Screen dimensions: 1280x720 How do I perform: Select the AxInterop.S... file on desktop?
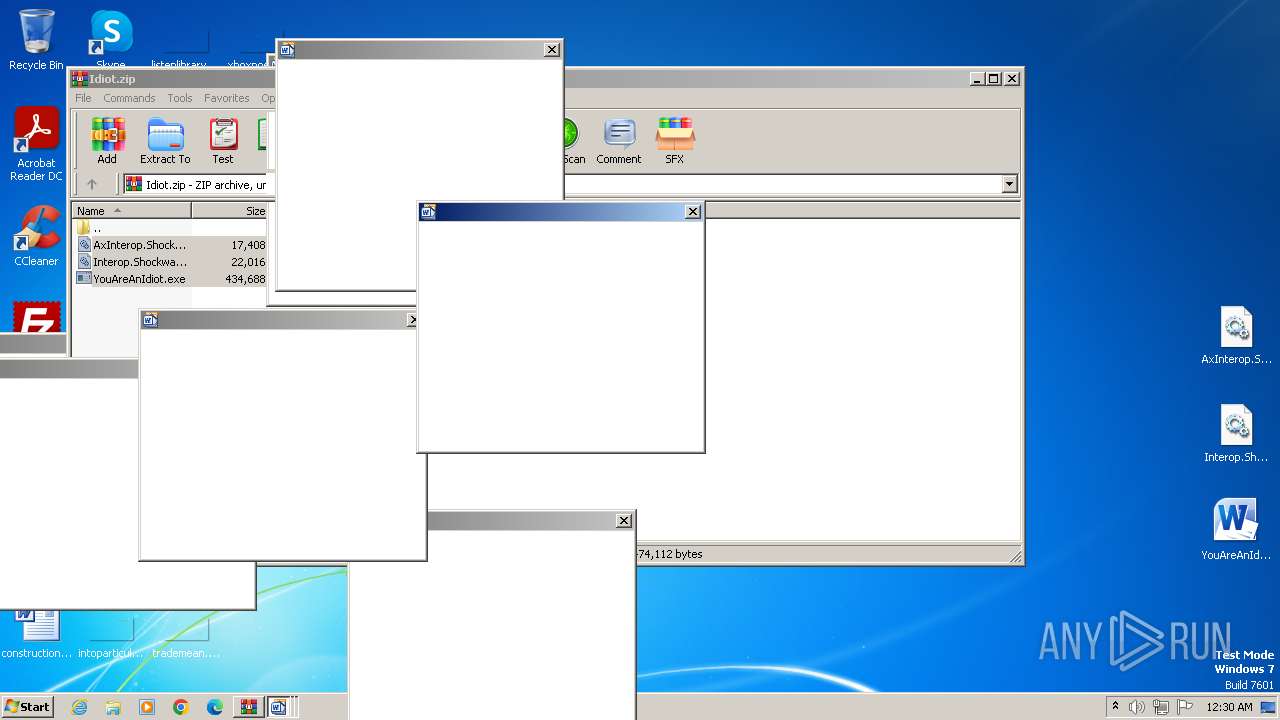pos(1237,336)
